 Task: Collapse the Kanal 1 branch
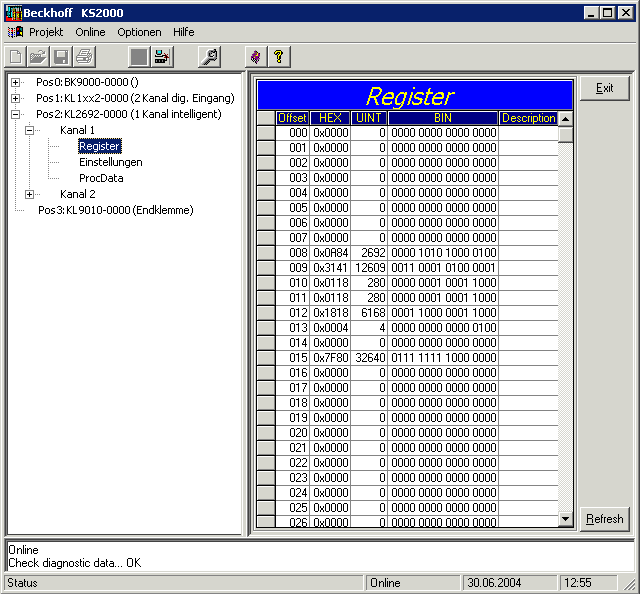(29, 130)
